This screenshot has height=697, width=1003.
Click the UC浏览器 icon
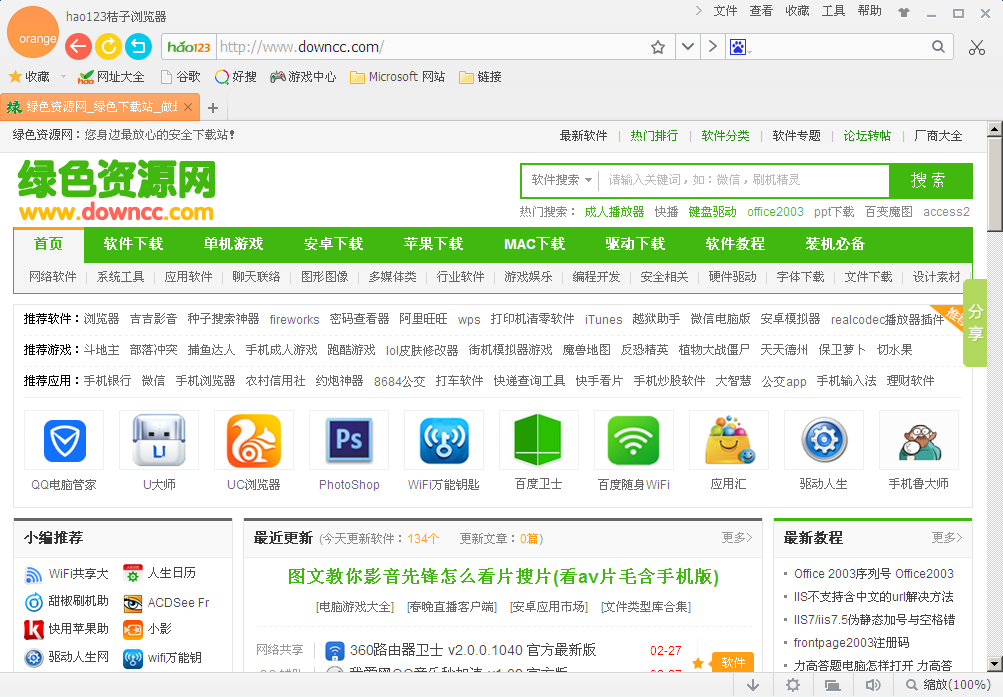click(x=254, y=440)
